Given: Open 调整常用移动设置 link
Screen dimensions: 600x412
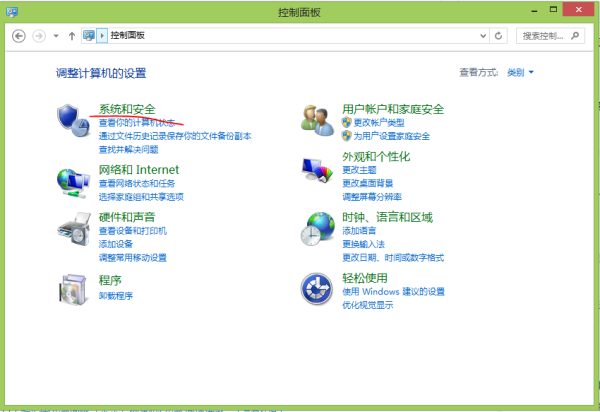Looking at the screenshot, I should click(x=132, y=258).
